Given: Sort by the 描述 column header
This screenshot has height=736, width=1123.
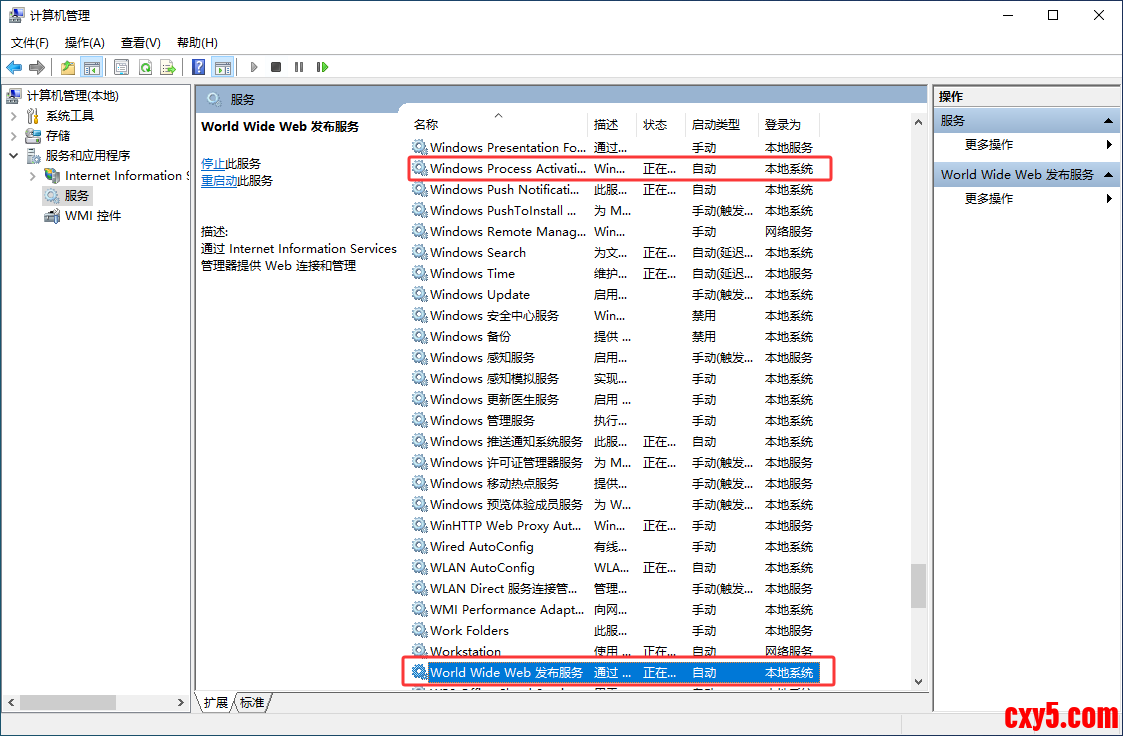Looking at the screenshot, I should pos(612,125).
